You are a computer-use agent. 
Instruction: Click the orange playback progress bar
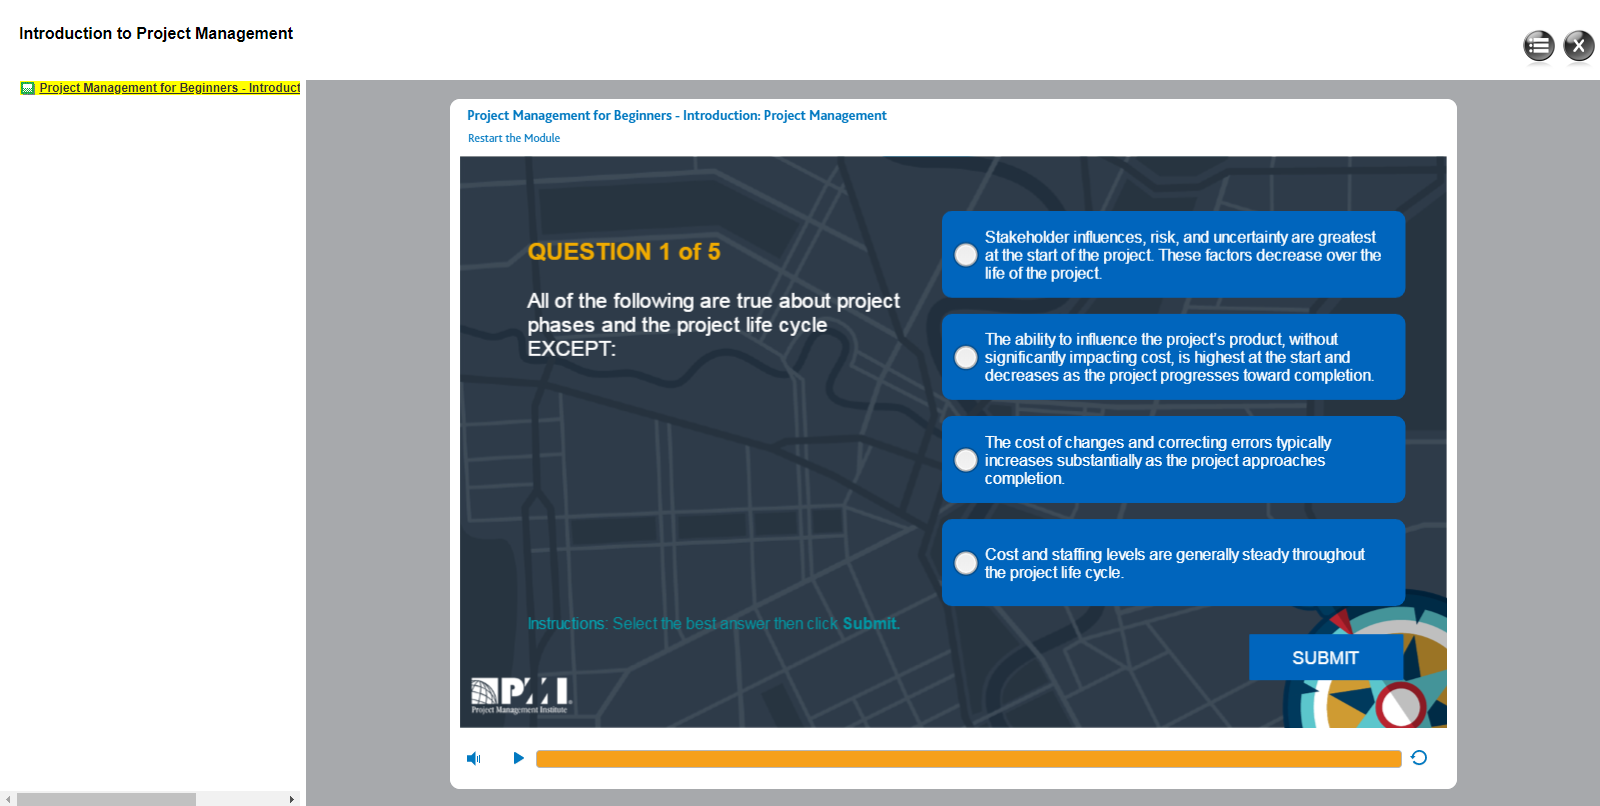pyautogui.click(x=968, y=759)
